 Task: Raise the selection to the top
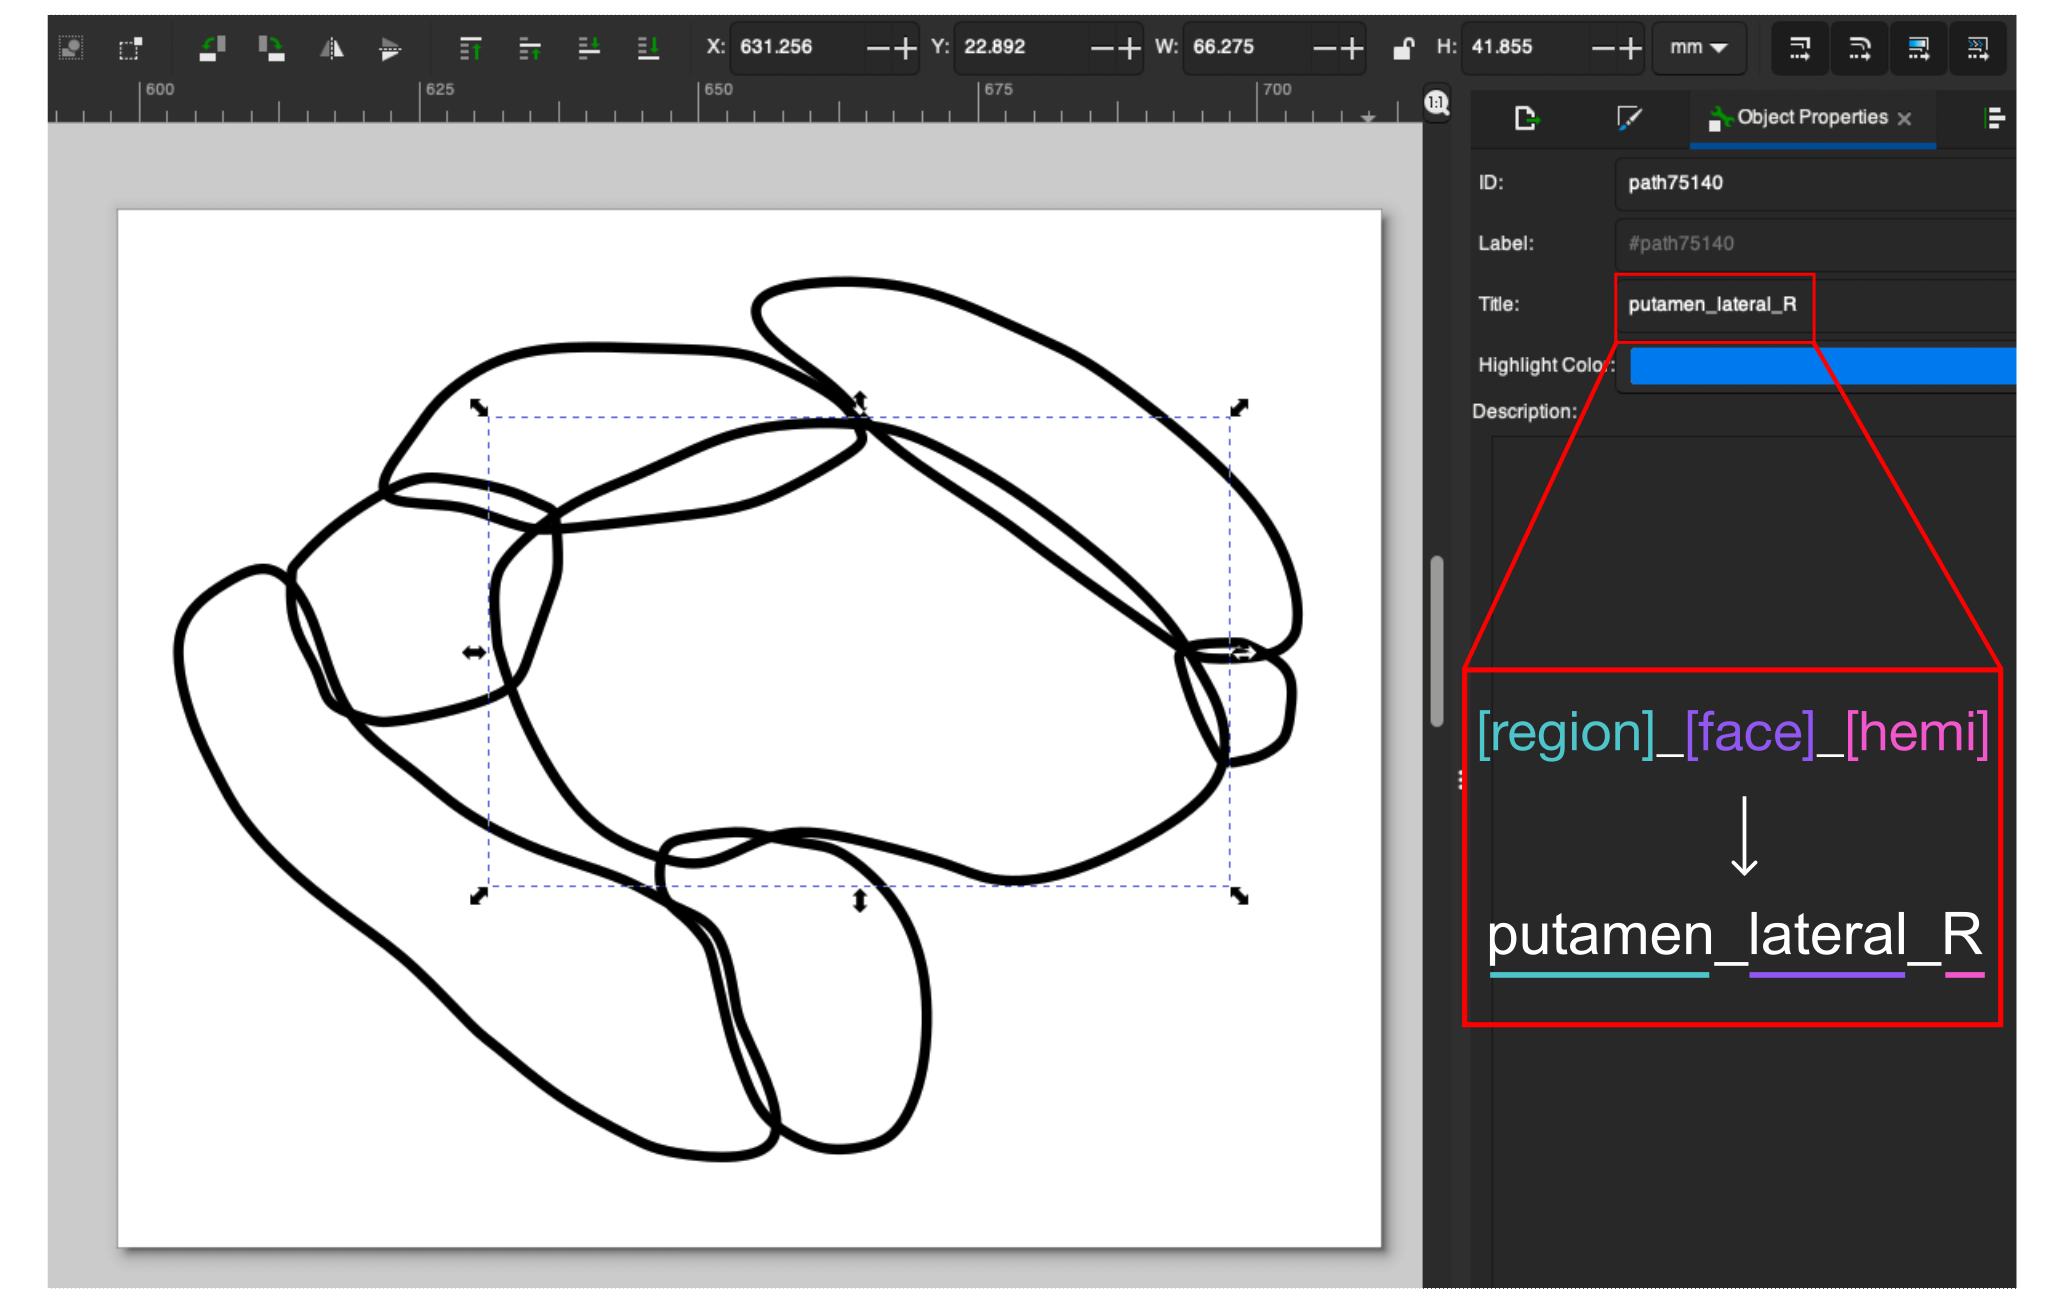coord(471,48)
